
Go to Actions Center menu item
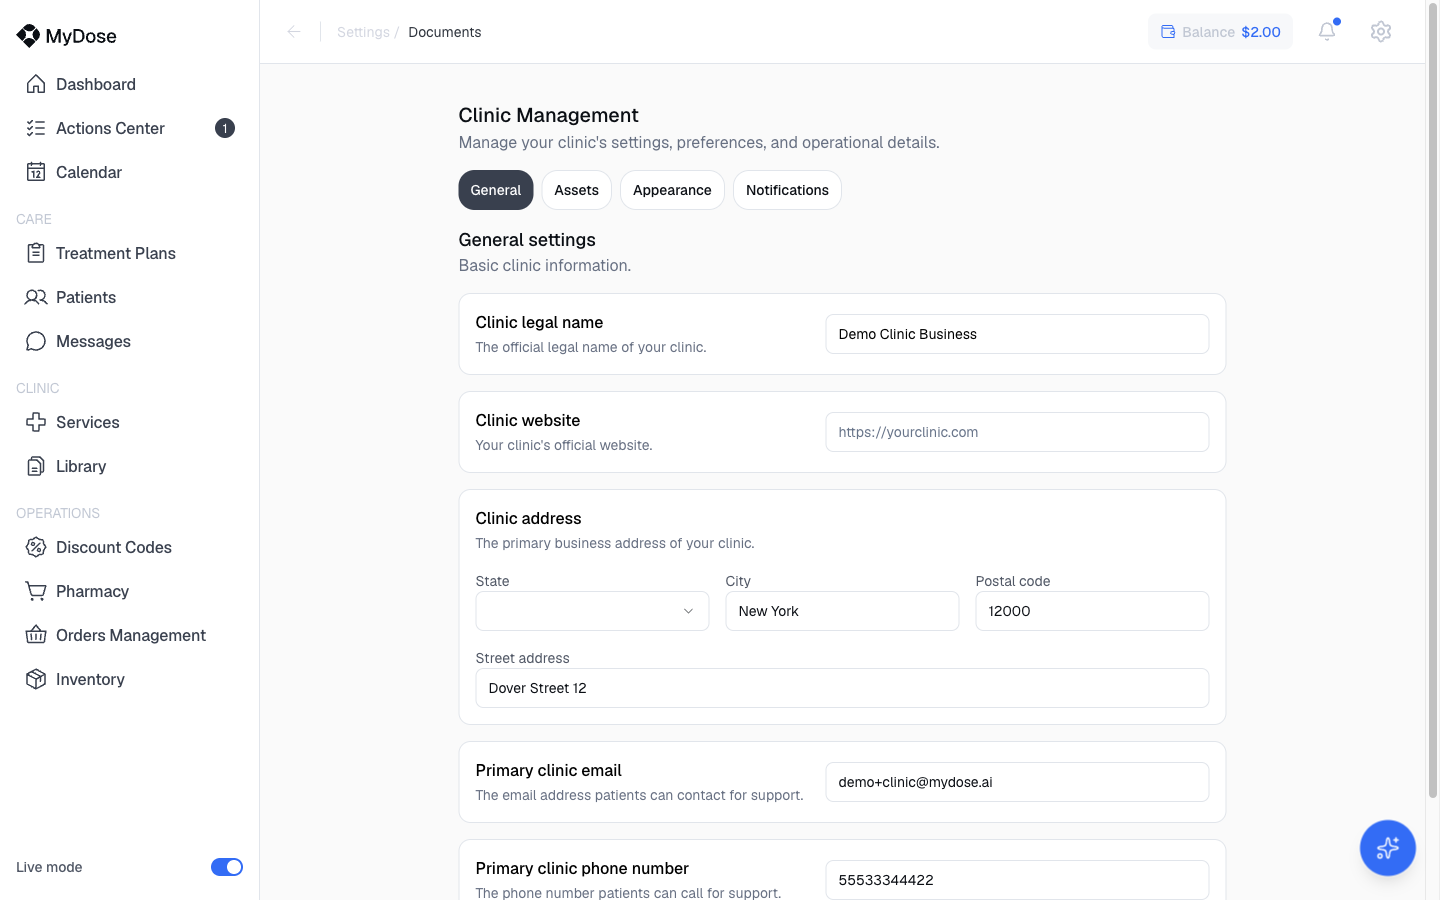tap(130, 128)
